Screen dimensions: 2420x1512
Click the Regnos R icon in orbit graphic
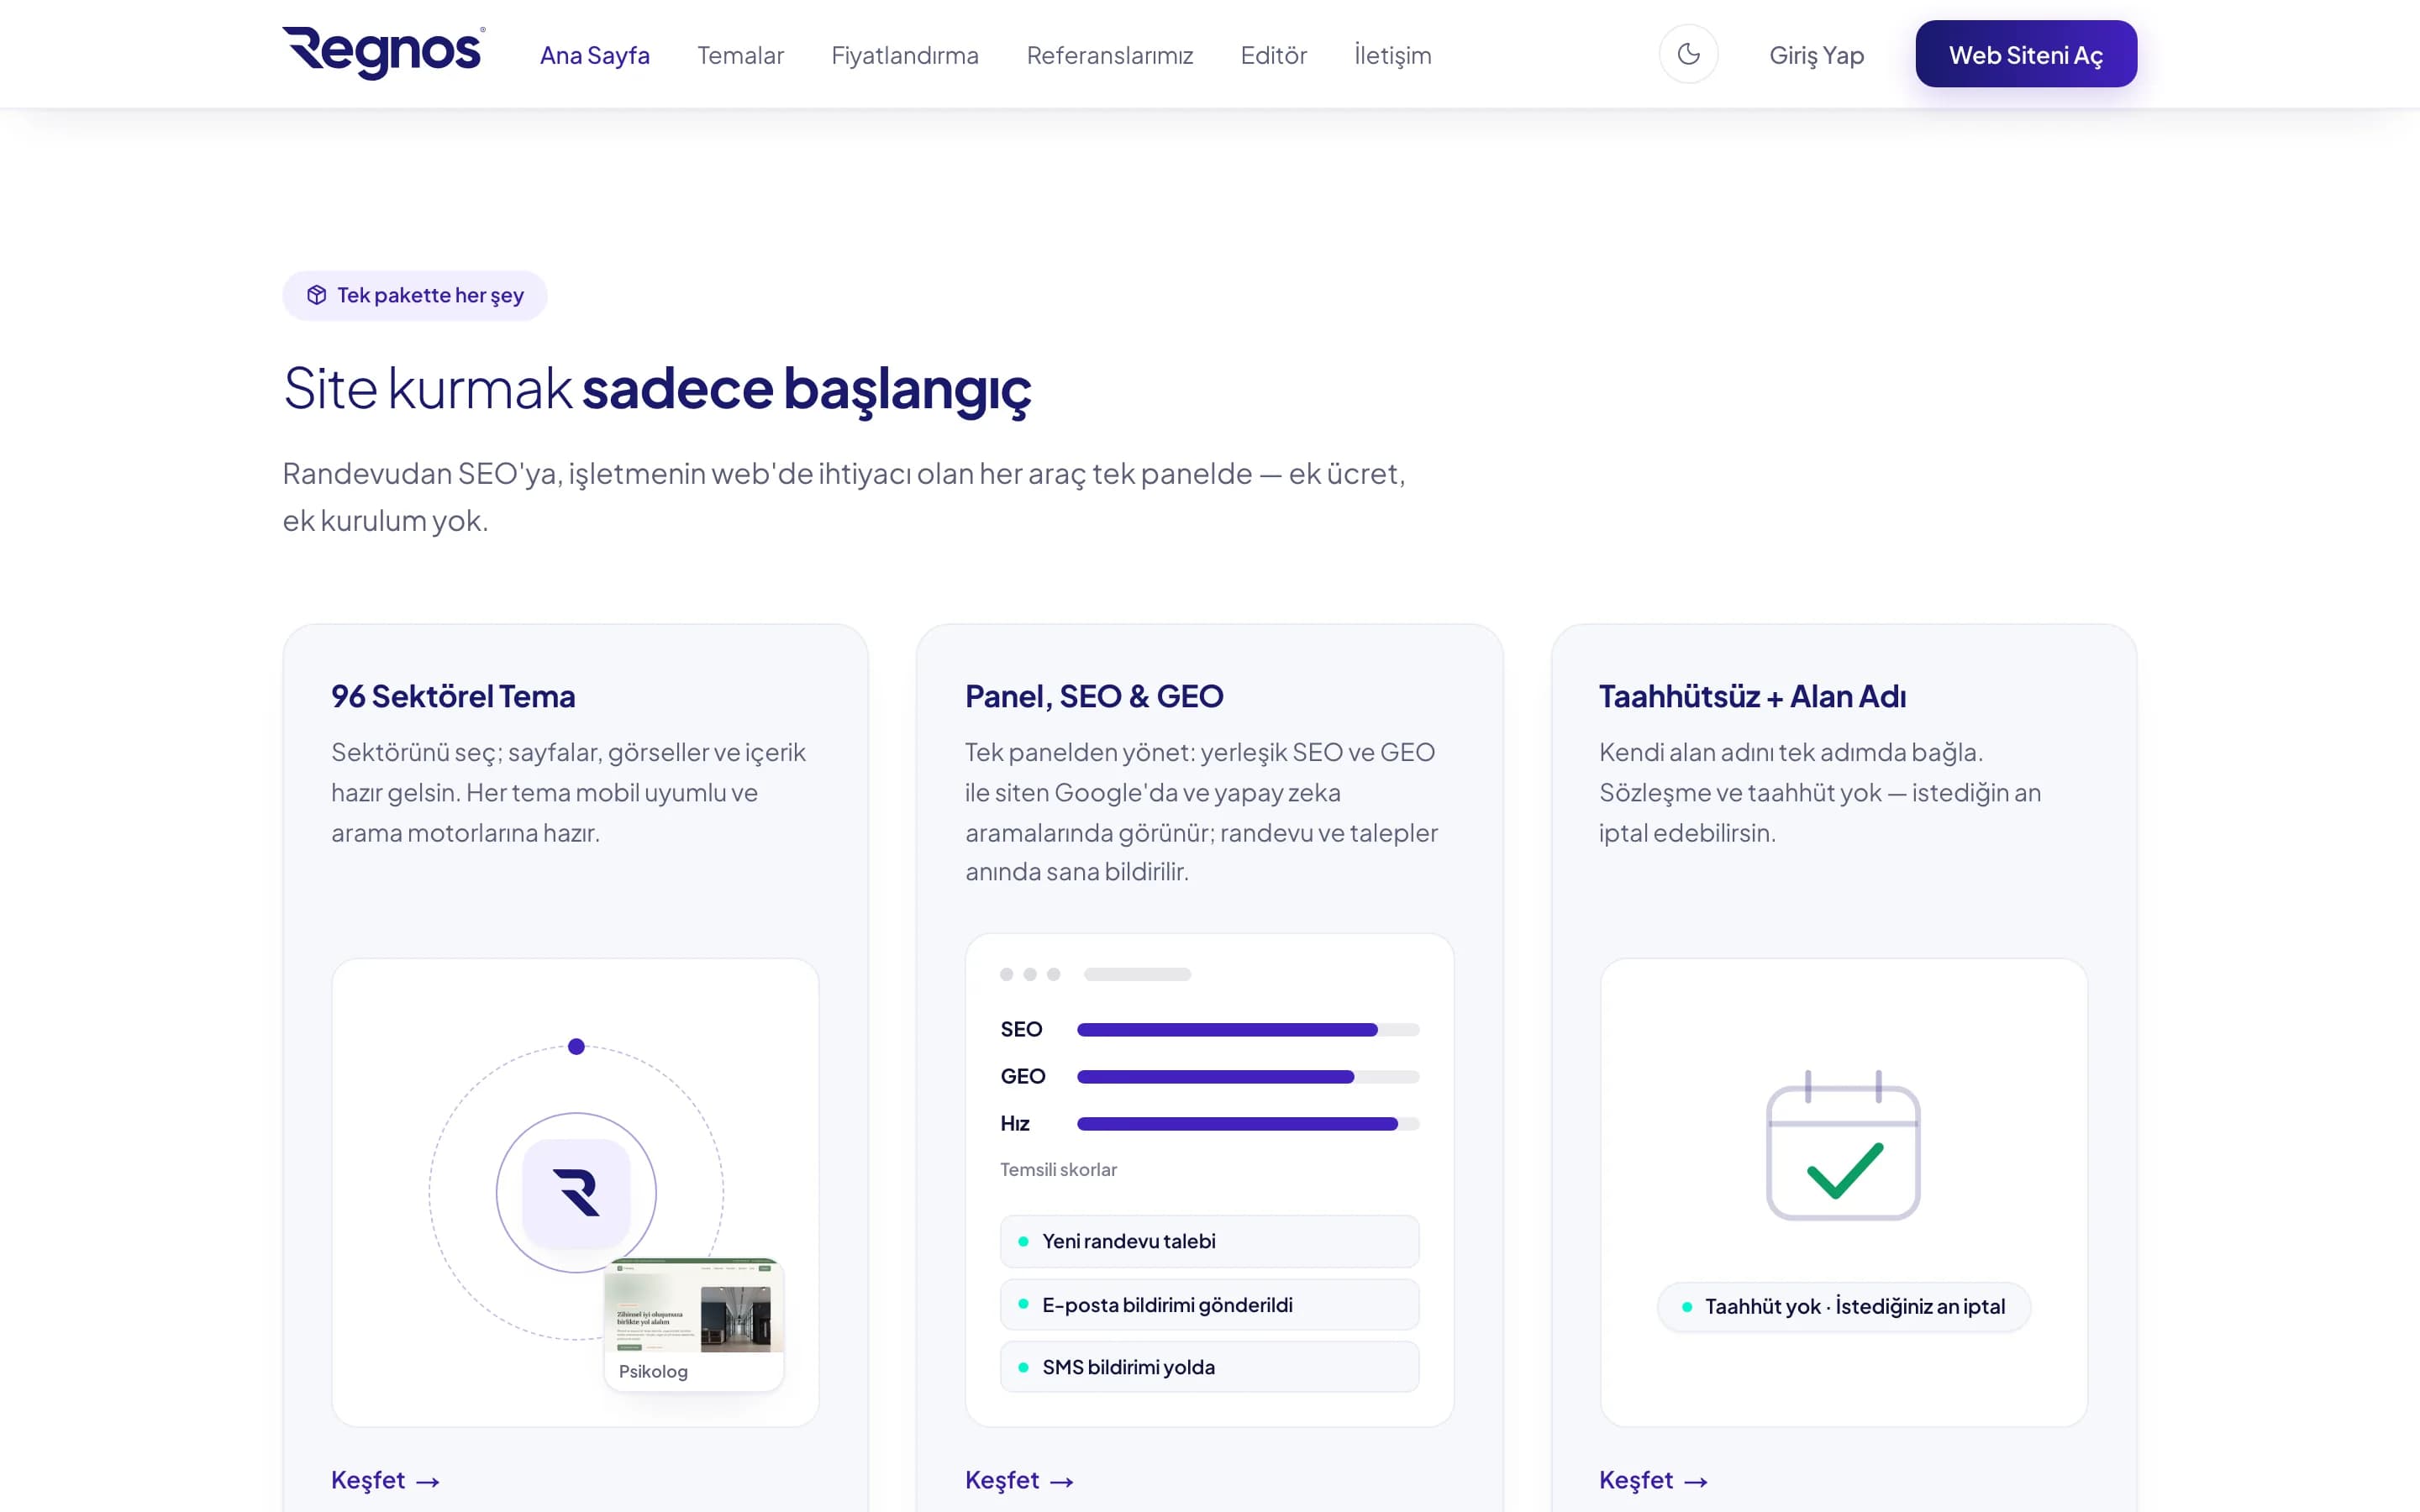pyautogui.click(x=576, y=1193)
